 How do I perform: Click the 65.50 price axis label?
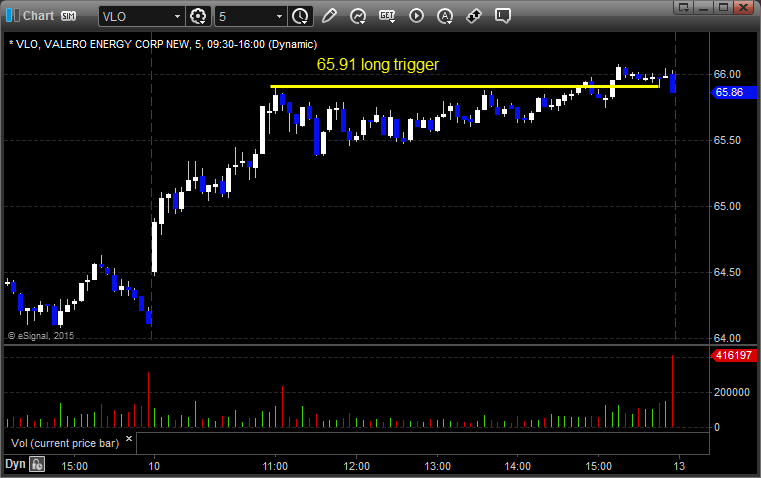point(727,140)
